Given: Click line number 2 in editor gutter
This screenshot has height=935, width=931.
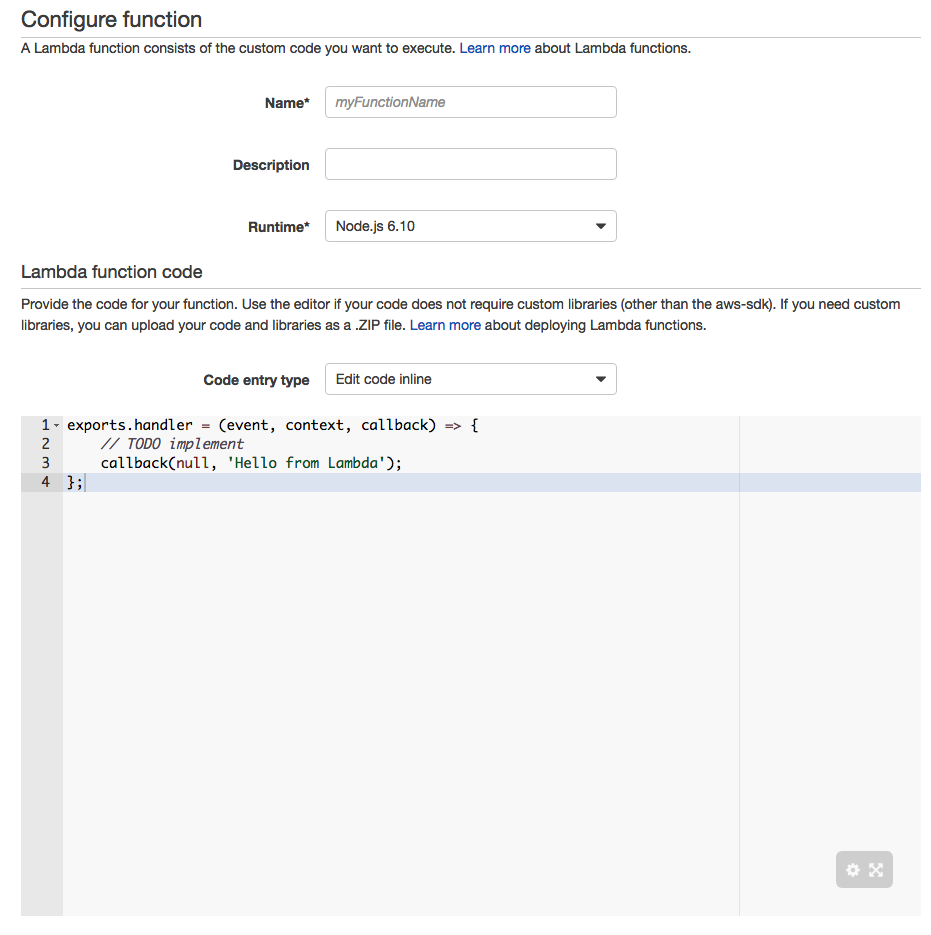Looking at the screenshot, I should coord(45,444).
